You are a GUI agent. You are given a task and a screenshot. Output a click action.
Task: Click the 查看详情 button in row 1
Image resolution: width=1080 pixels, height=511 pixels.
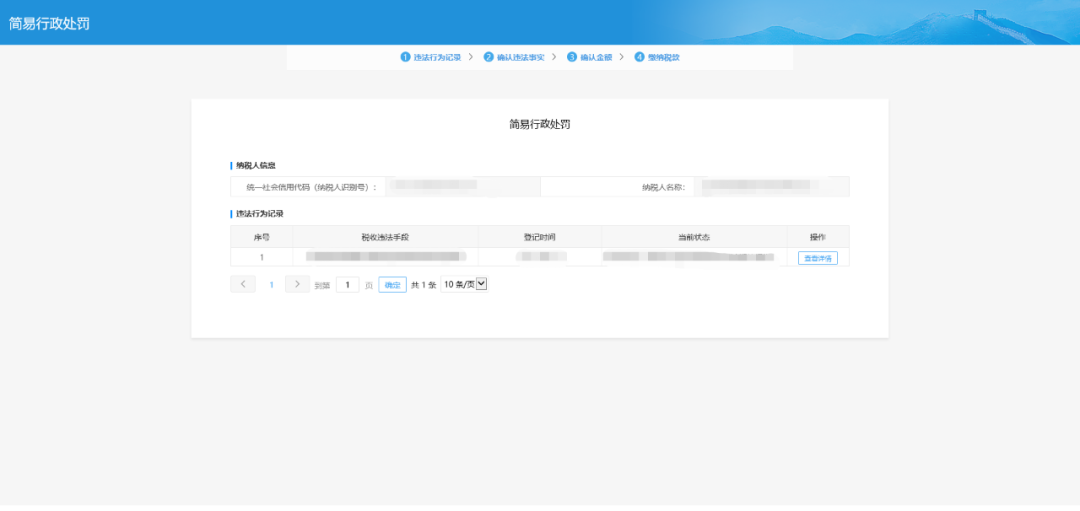pyautogui.click(x=817, y=258)
